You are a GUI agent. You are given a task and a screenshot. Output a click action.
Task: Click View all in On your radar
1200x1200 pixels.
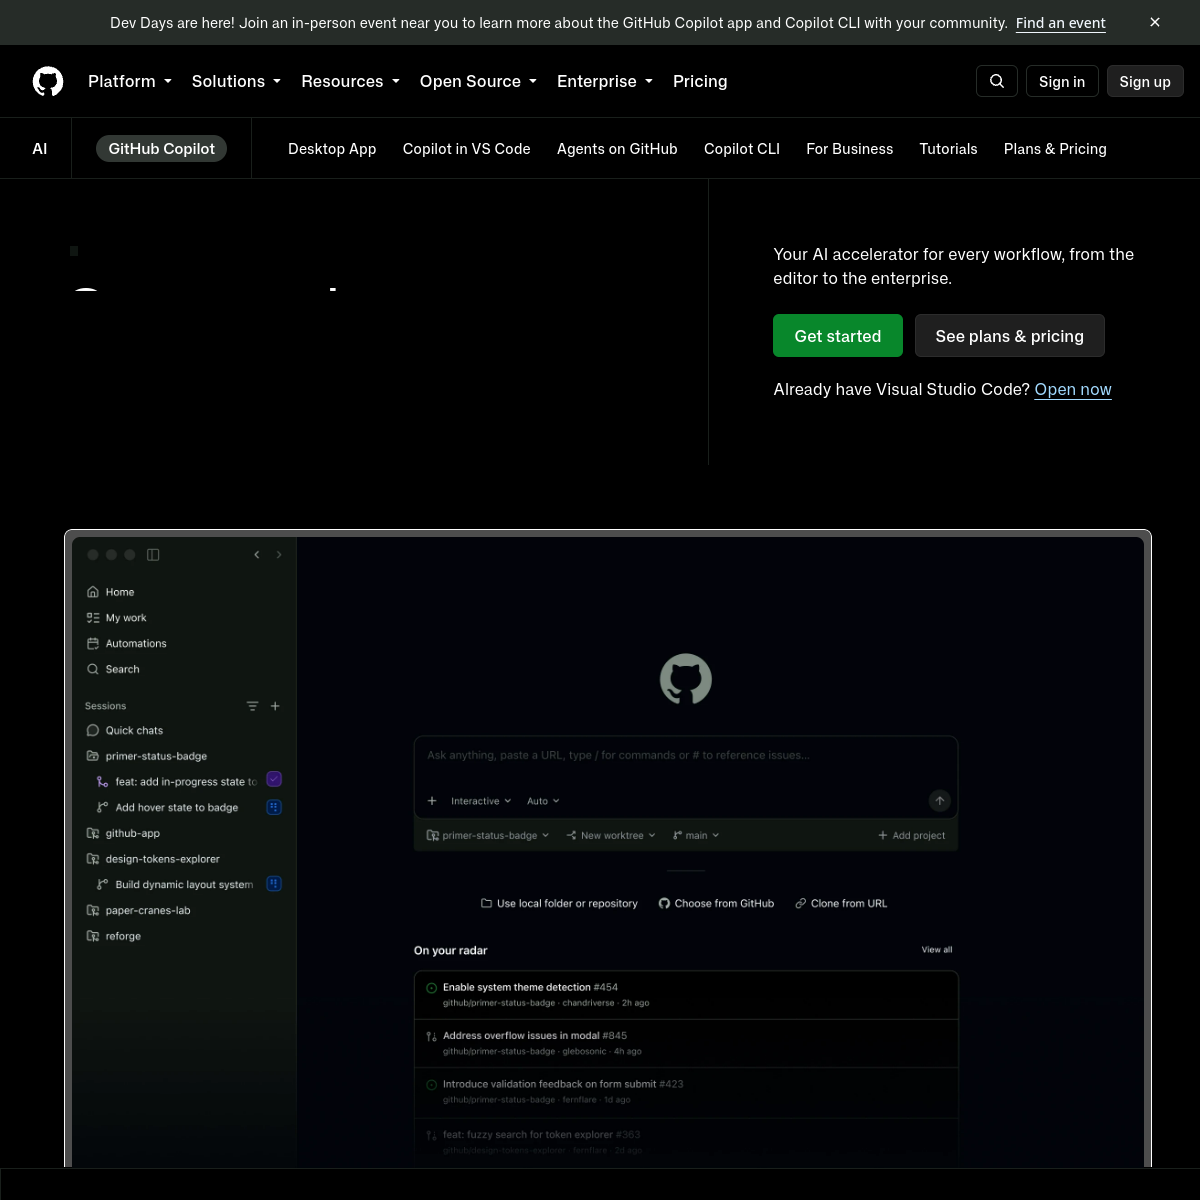point(937,950)
